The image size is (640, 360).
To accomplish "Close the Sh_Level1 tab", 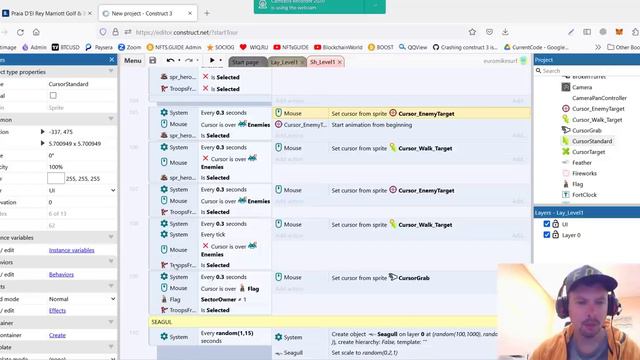I will [340, 62].
